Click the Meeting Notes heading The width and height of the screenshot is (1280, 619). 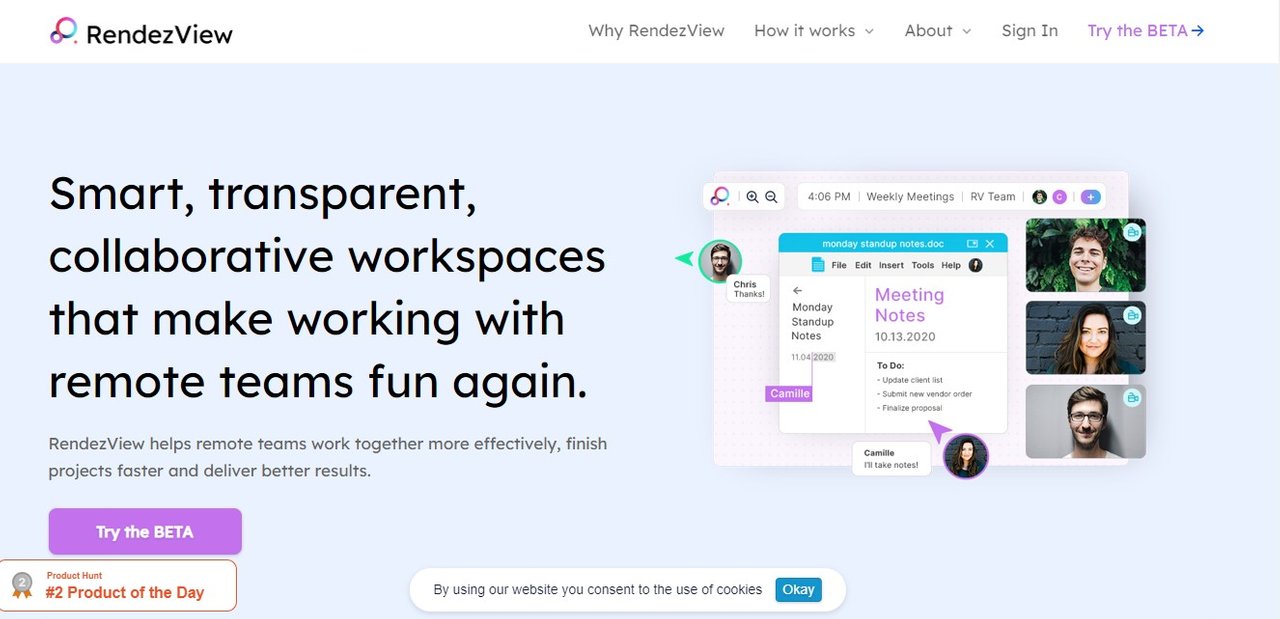pos(909,305)
